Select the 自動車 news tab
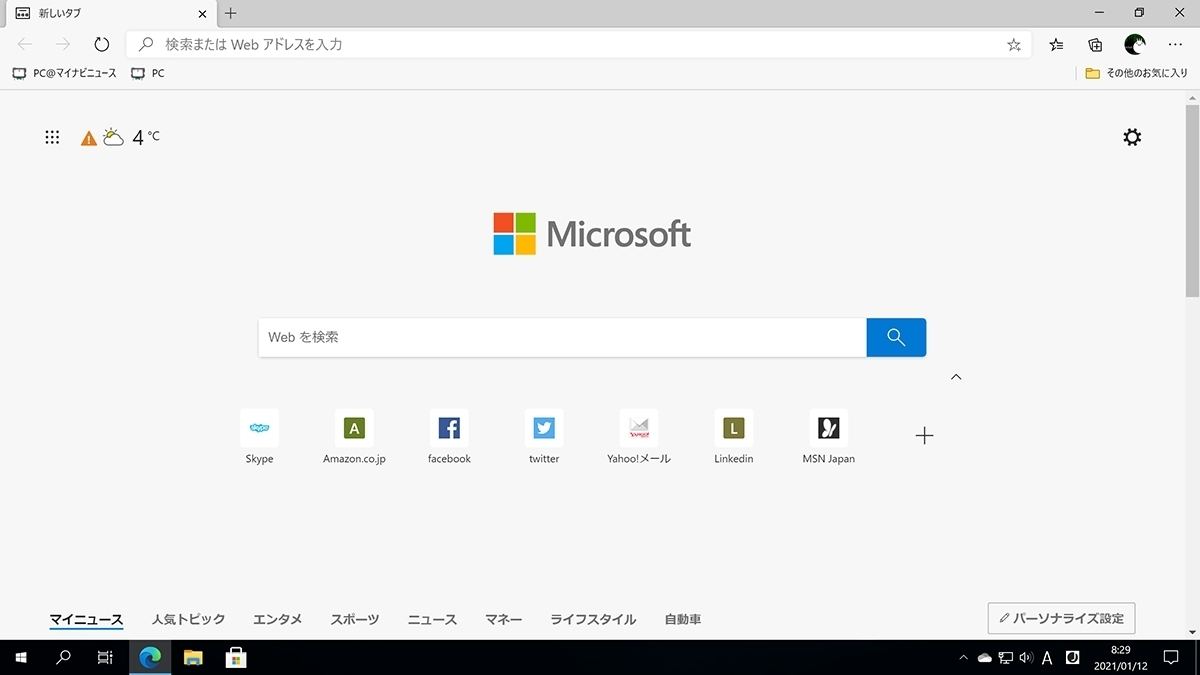The height and width of the screenshot is (675, 1200). pyautogui.click(x=682, y=619)
